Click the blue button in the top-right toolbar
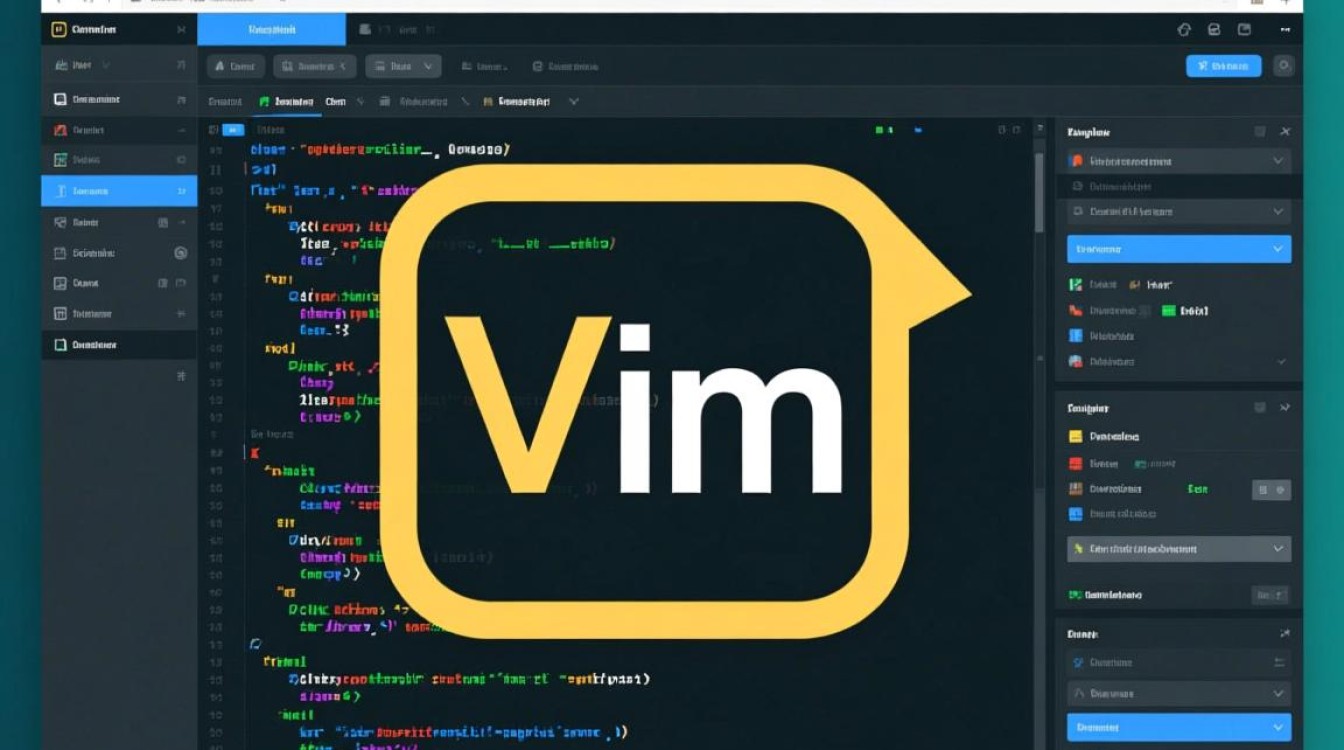Screen dimensions: 1344x750 pyautogui.click(x=1223, y=66)
